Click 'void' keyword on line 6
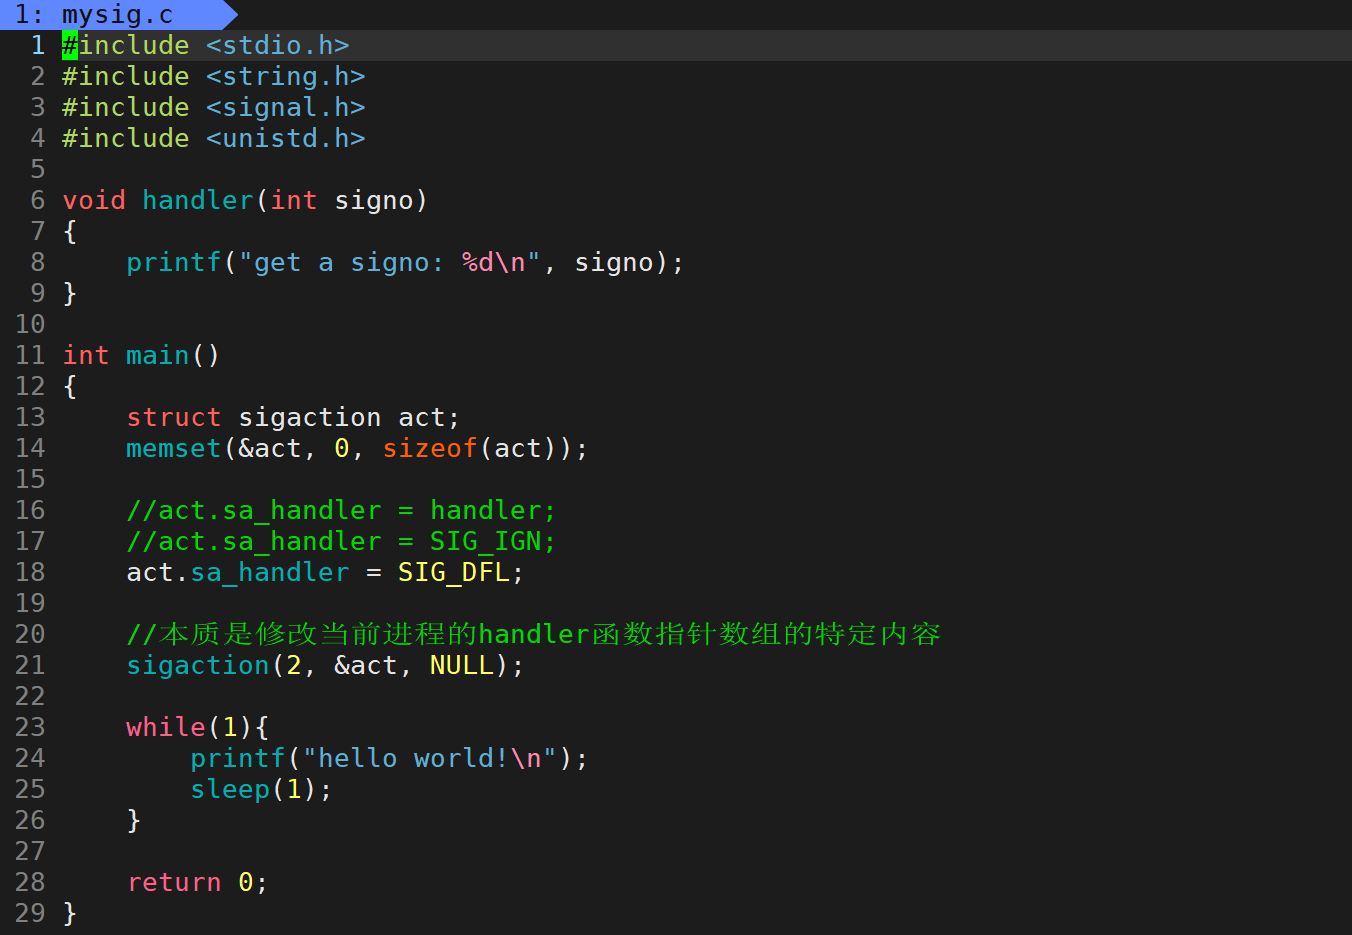 pyautogui.click(x=94, y=201)
